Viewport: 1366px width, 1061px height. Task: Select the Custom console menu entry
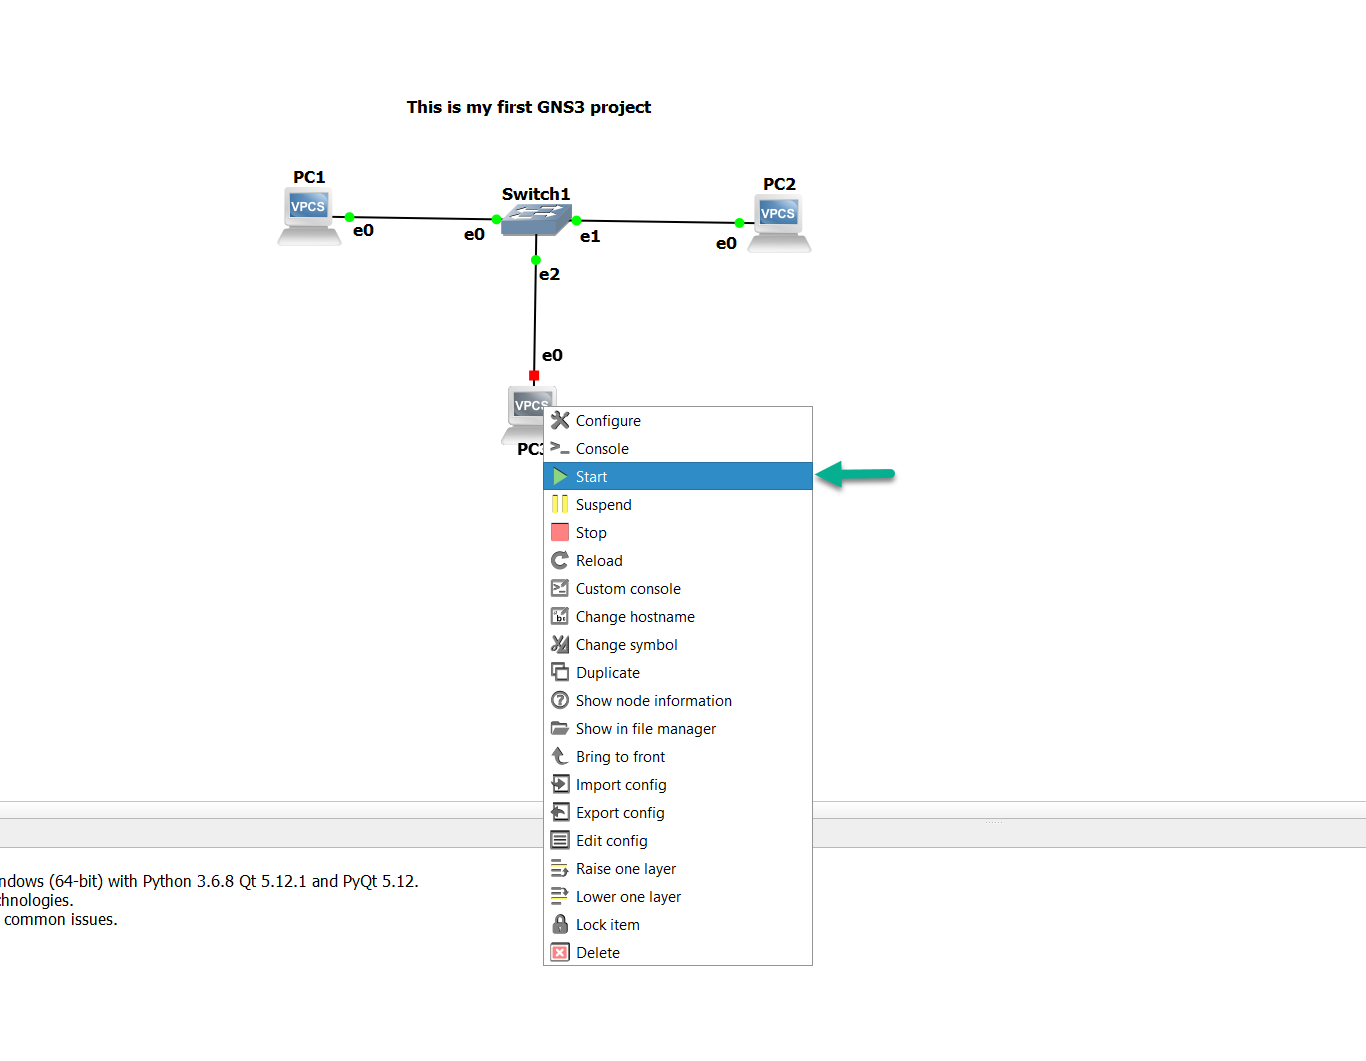click(x=678, y=588)
